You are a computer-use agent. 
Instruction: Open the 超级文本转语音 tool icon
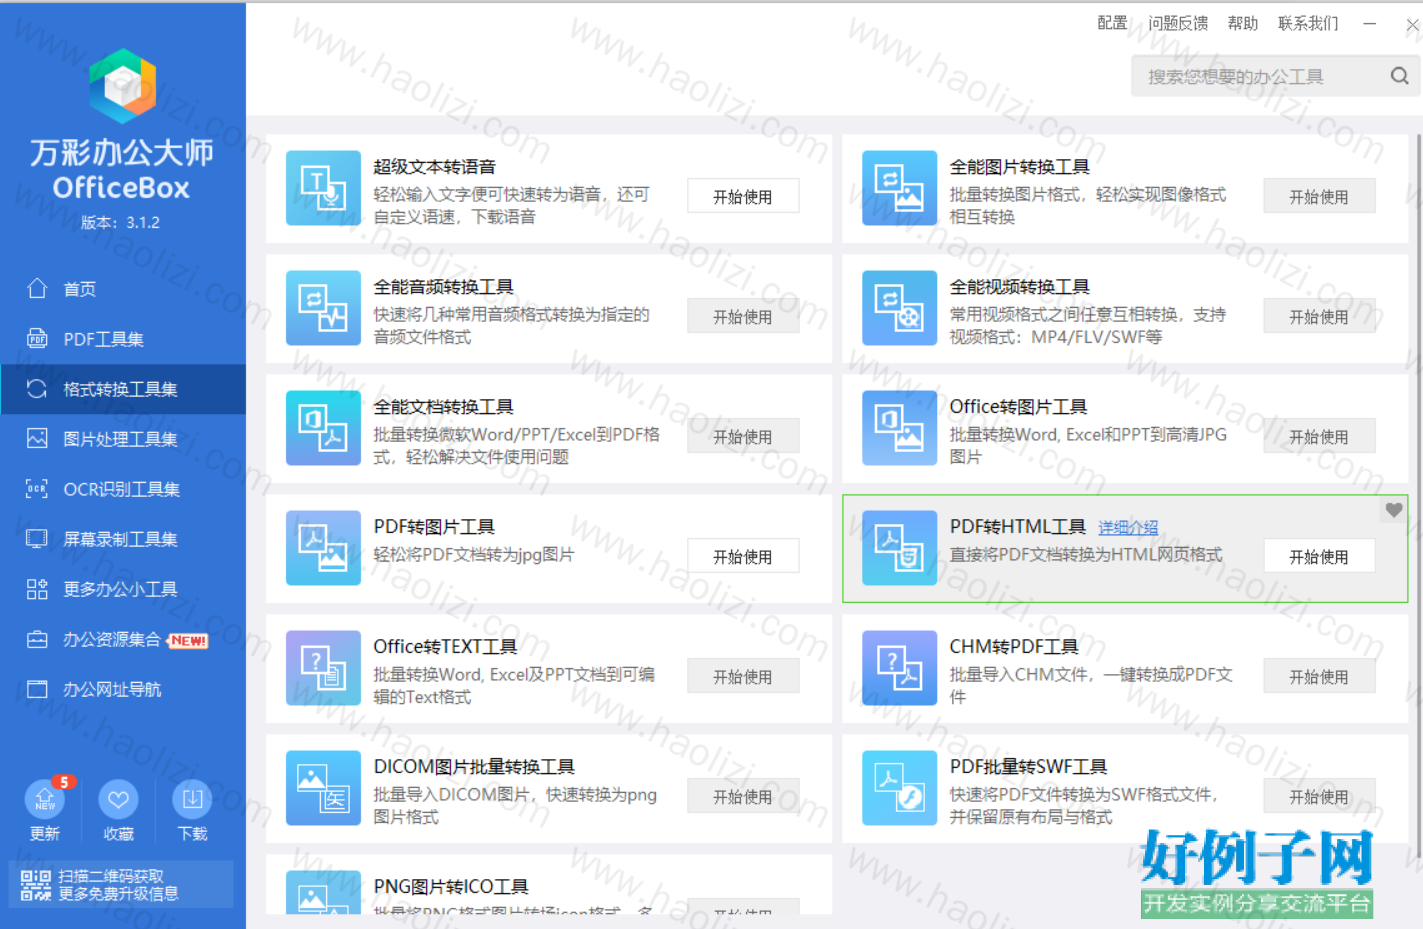[x=323, y=188]
